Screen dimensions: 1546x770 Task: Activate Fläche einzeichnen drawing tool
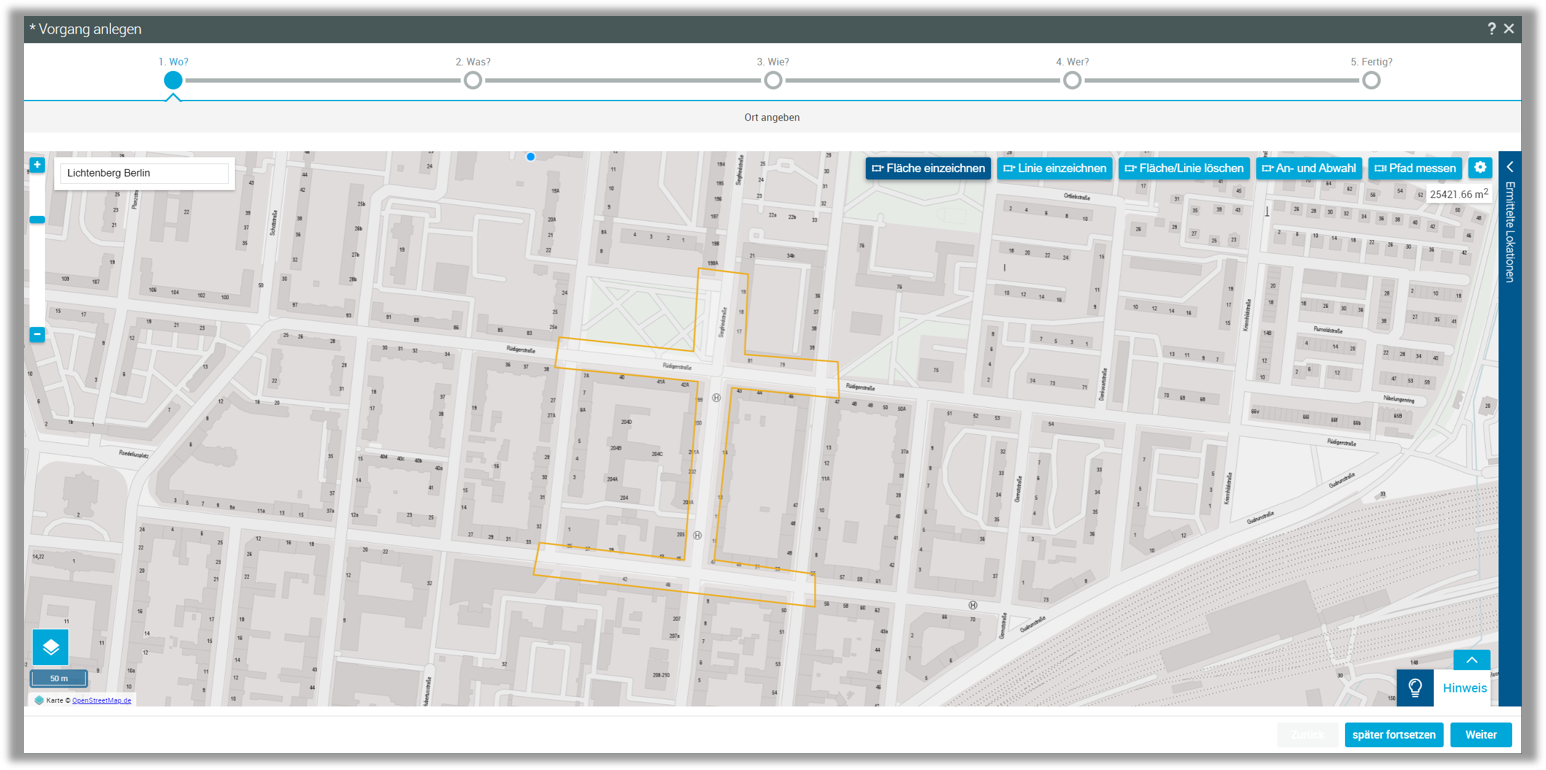click(928, 168)
